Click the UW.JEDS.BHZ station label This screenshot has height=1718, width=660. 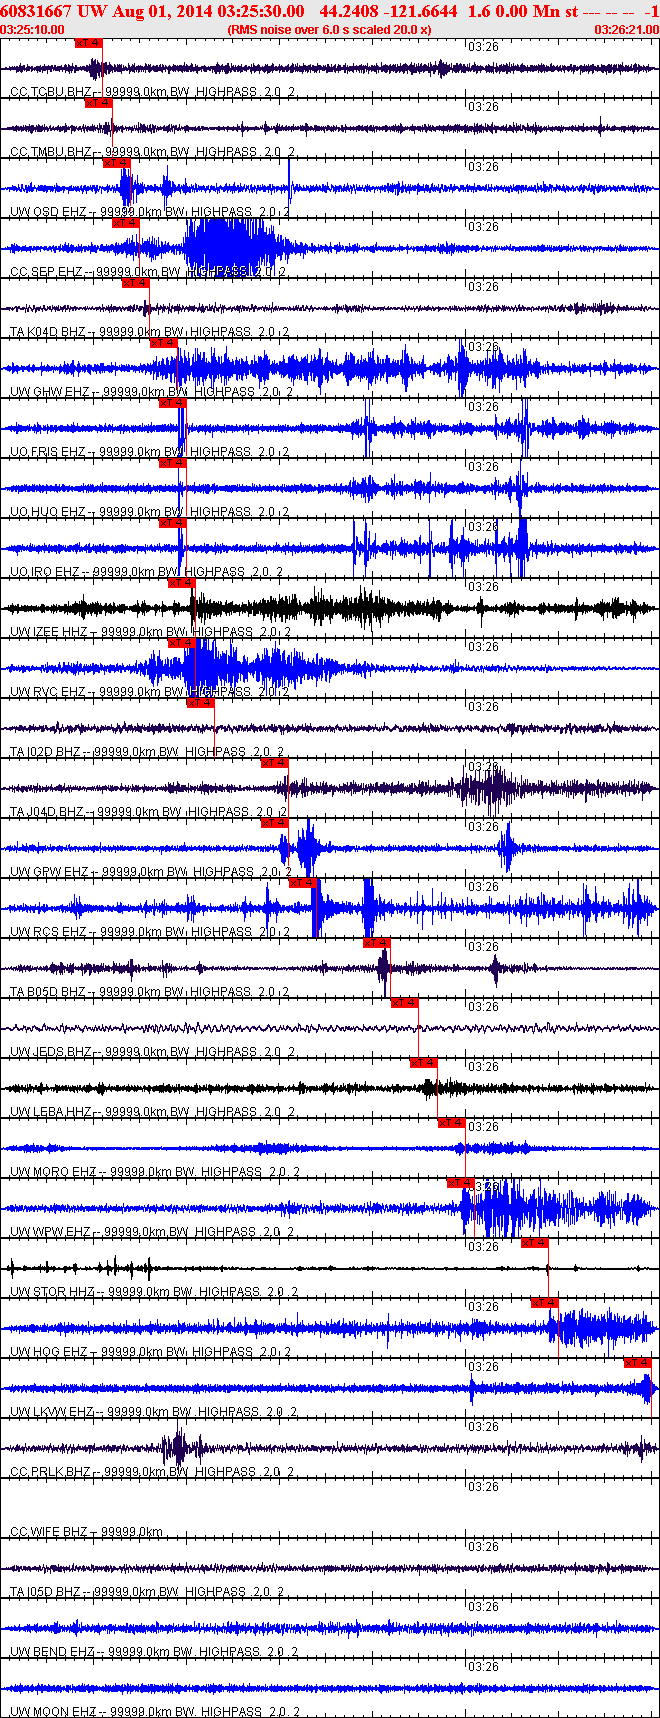[50, 1052]
